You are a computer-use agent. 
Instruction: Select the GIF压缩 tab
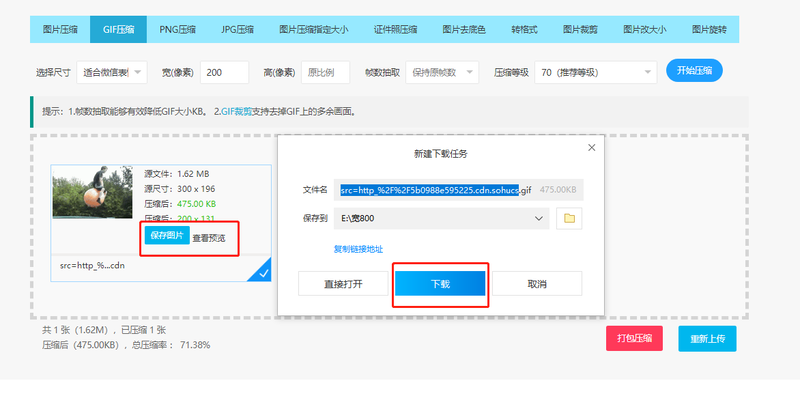pyautogui.click(x=118, y=30)
